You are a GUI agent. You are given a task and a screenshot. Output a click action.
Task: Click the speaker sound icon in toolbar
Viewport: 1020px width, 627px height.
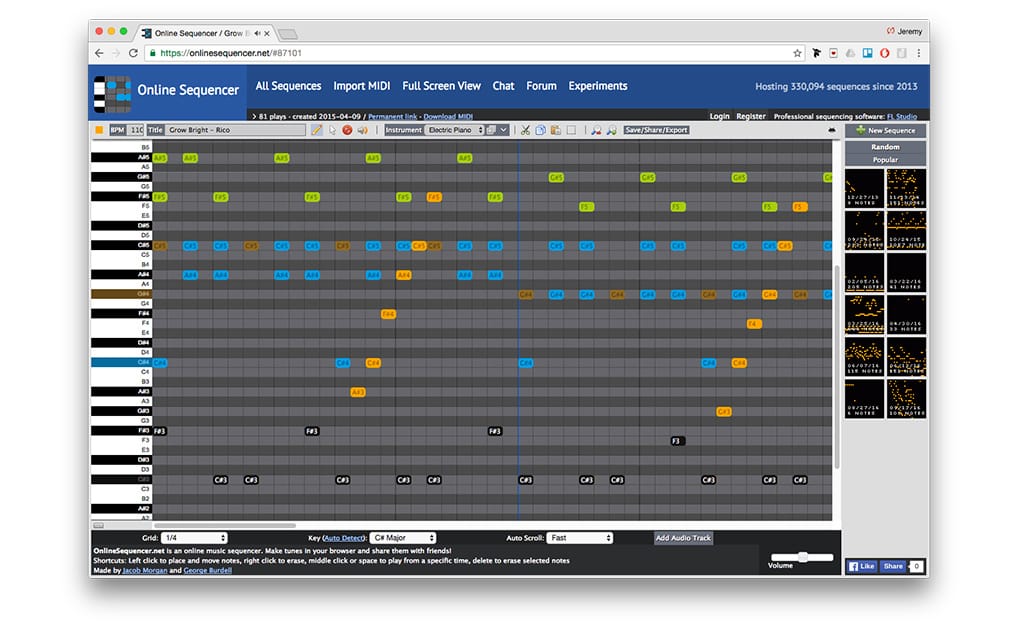point(361,130)
